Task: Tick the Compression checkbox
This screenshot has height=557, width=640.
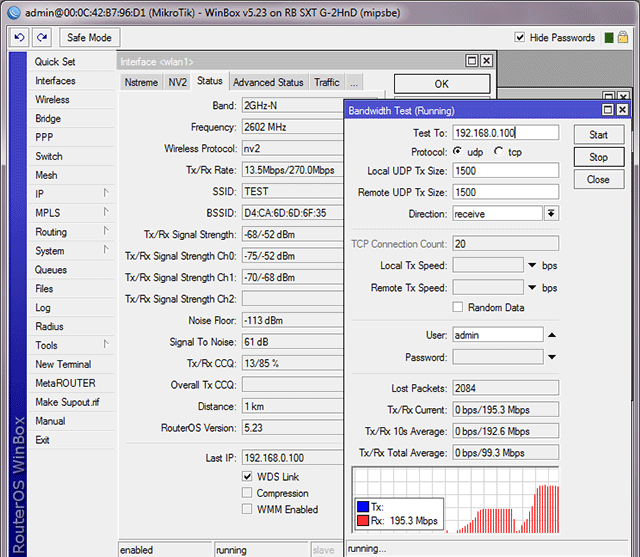Action: (247, 493)
